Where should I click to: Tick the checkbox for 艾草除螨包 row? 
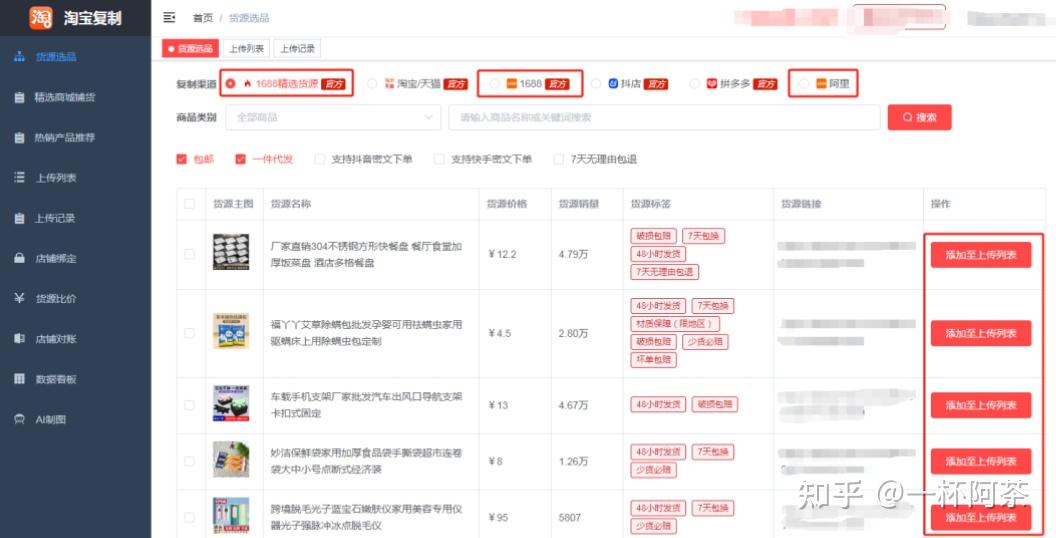(189, 333)
